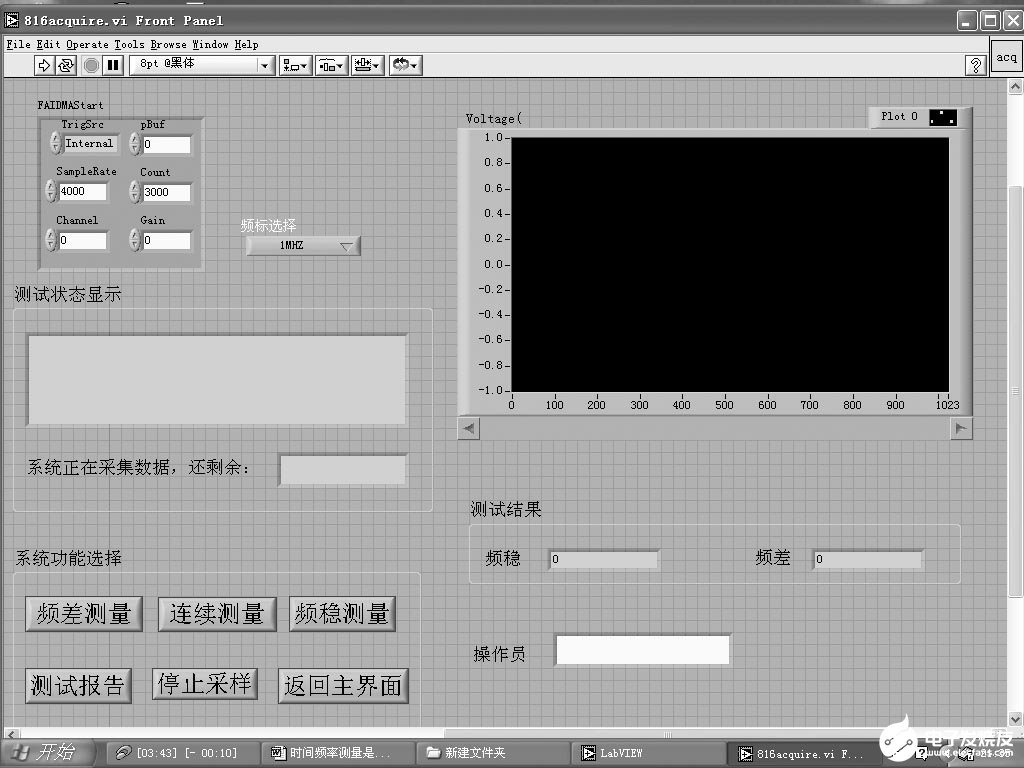Click the Voltage graph black plot area

[x=729, y=264]
